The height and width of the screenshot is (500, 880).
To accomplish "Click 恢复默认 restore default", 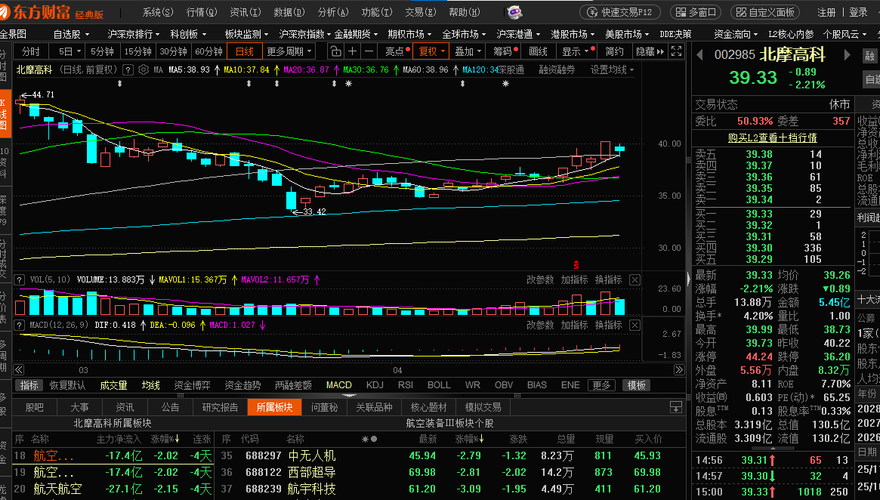I will coord(67,385).
